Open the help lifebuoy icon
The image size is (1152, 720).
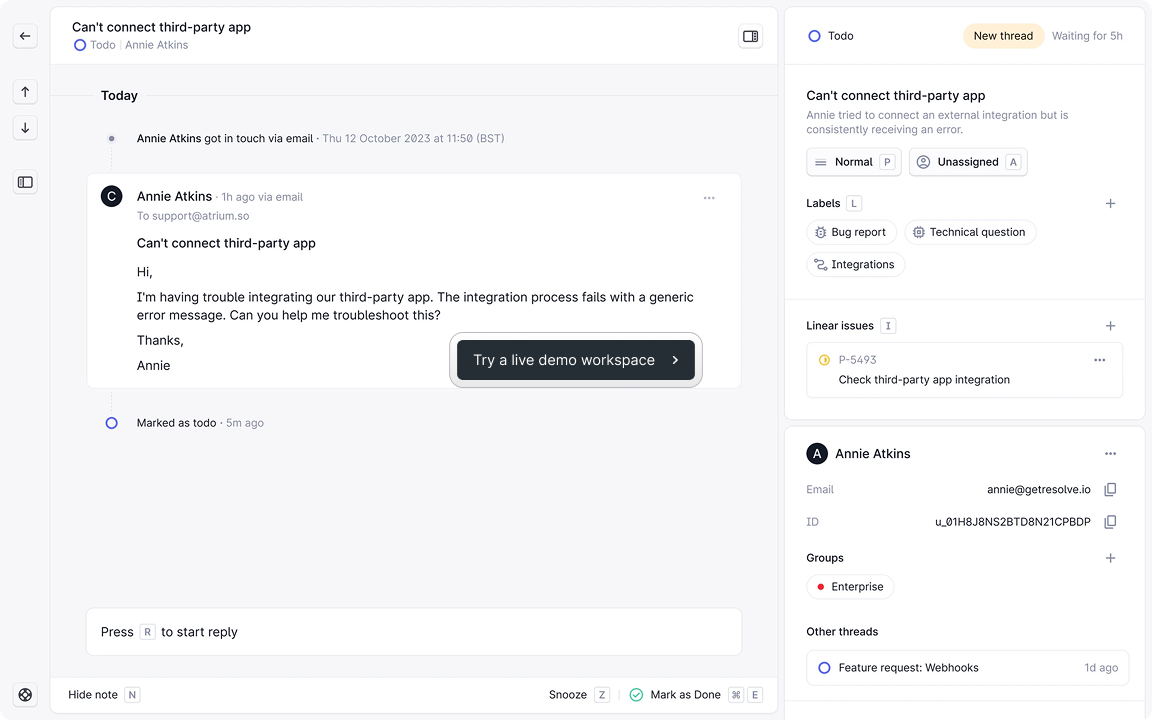[25, 694]
